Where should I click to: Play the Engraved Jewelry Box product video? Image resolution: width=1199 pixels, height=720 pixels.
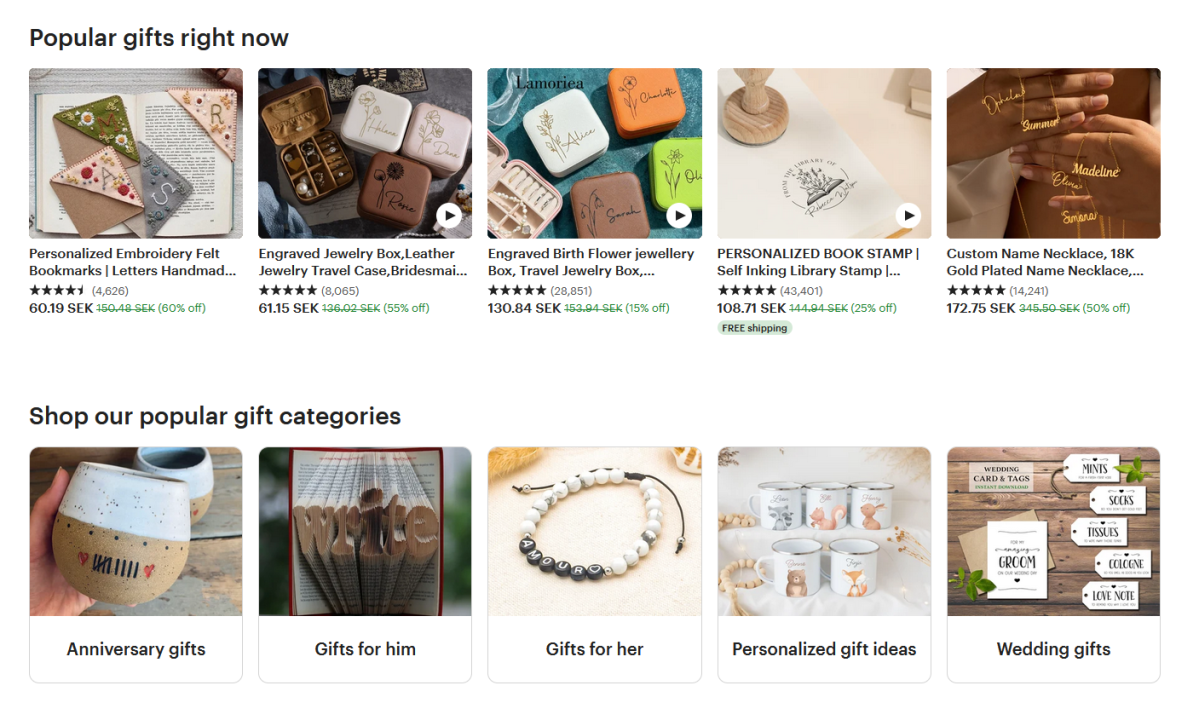[449, 214]
